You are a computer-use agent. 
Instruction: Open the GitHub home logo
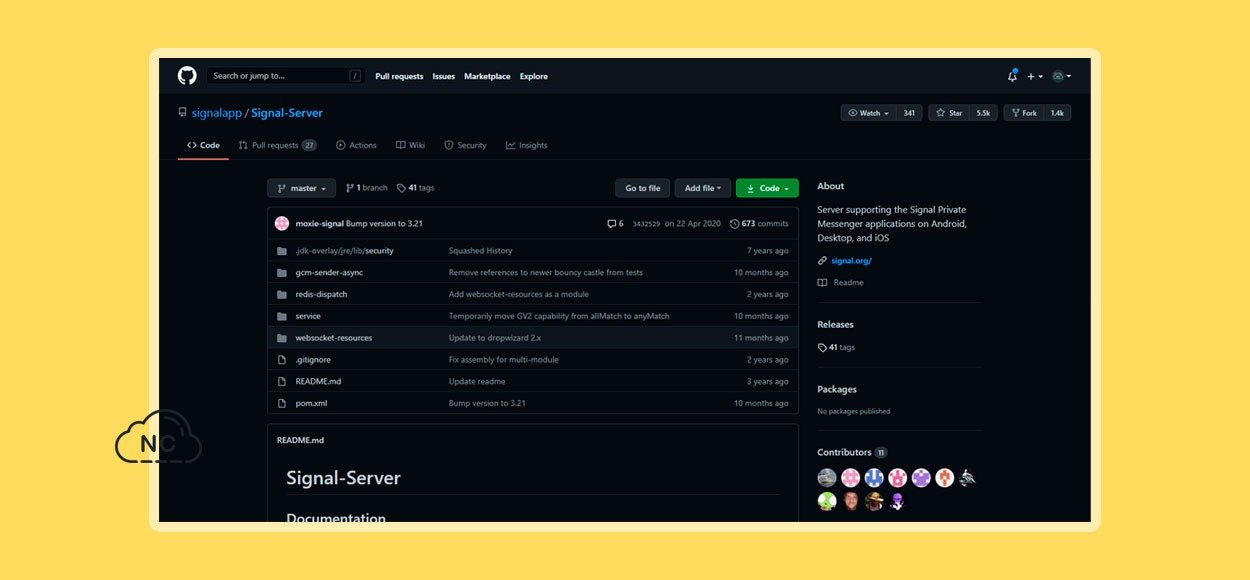pos(187,76)
